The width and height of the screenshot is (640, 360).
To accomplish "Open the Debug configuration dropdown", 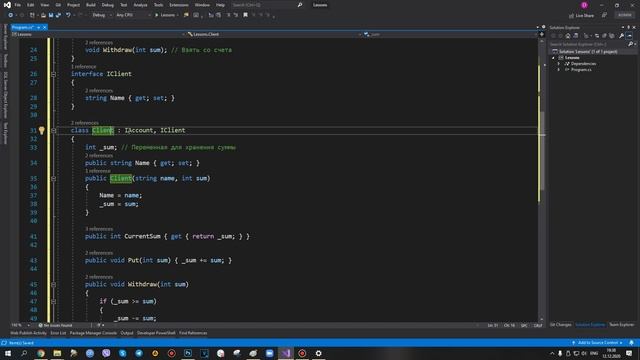I will coord(102,15).
